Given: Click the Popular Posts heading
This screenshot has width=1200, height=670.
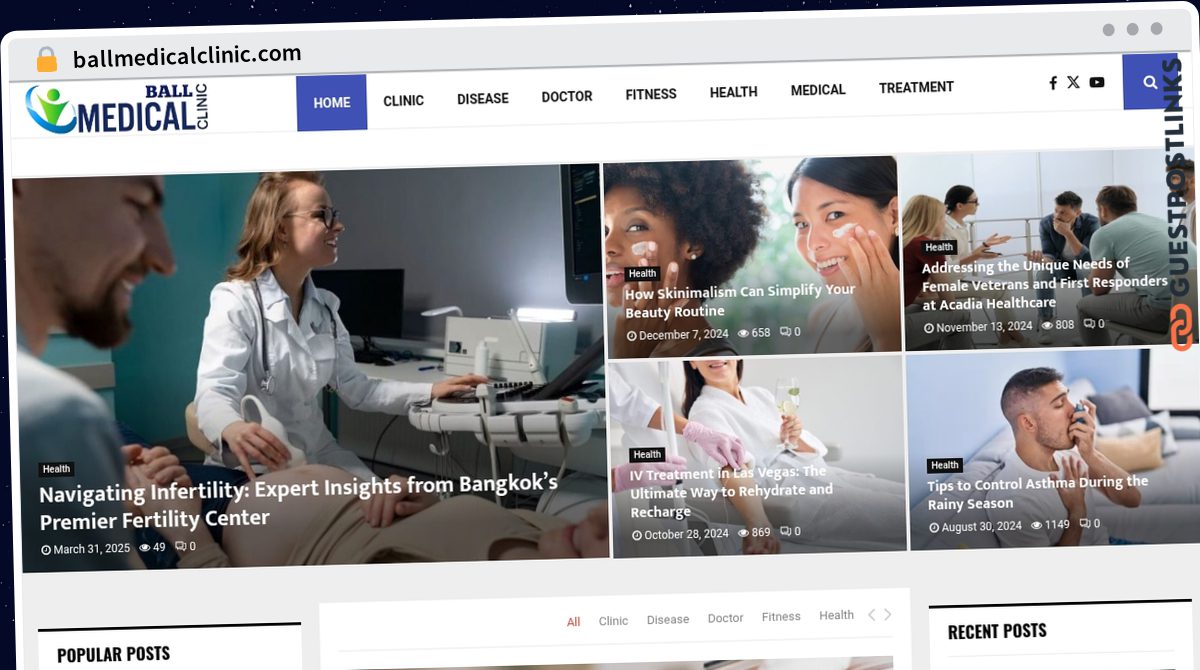Looking at the screenshot, I should pos(113,655).
